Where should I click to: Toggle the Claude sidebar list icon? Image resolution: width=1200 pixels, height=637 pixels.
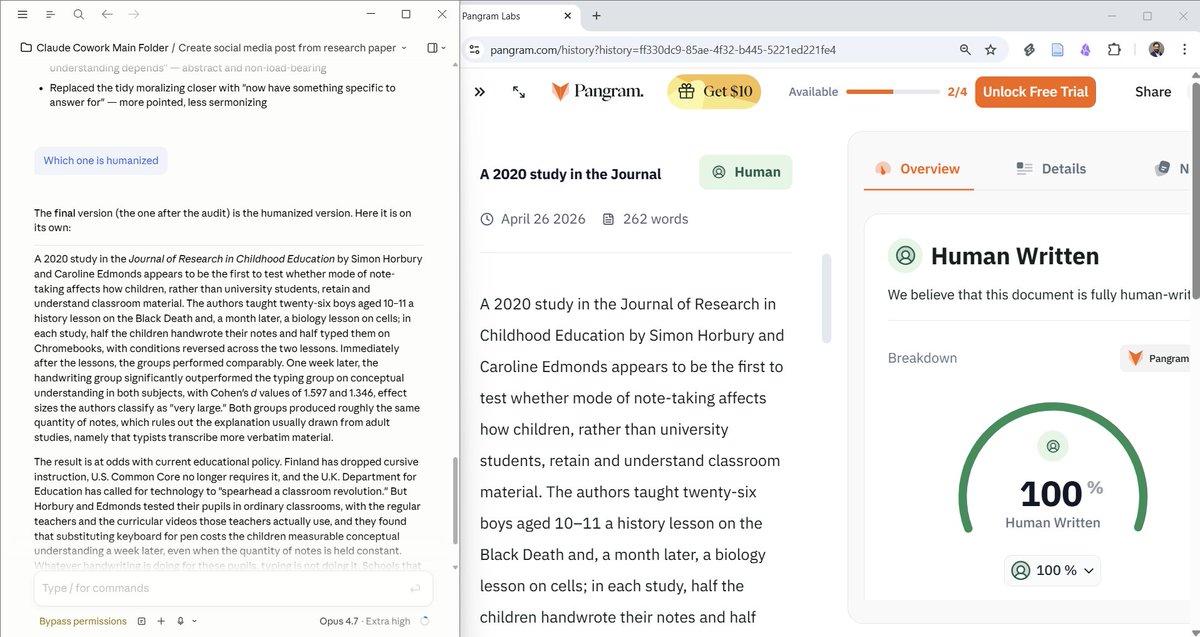point(50,15)
